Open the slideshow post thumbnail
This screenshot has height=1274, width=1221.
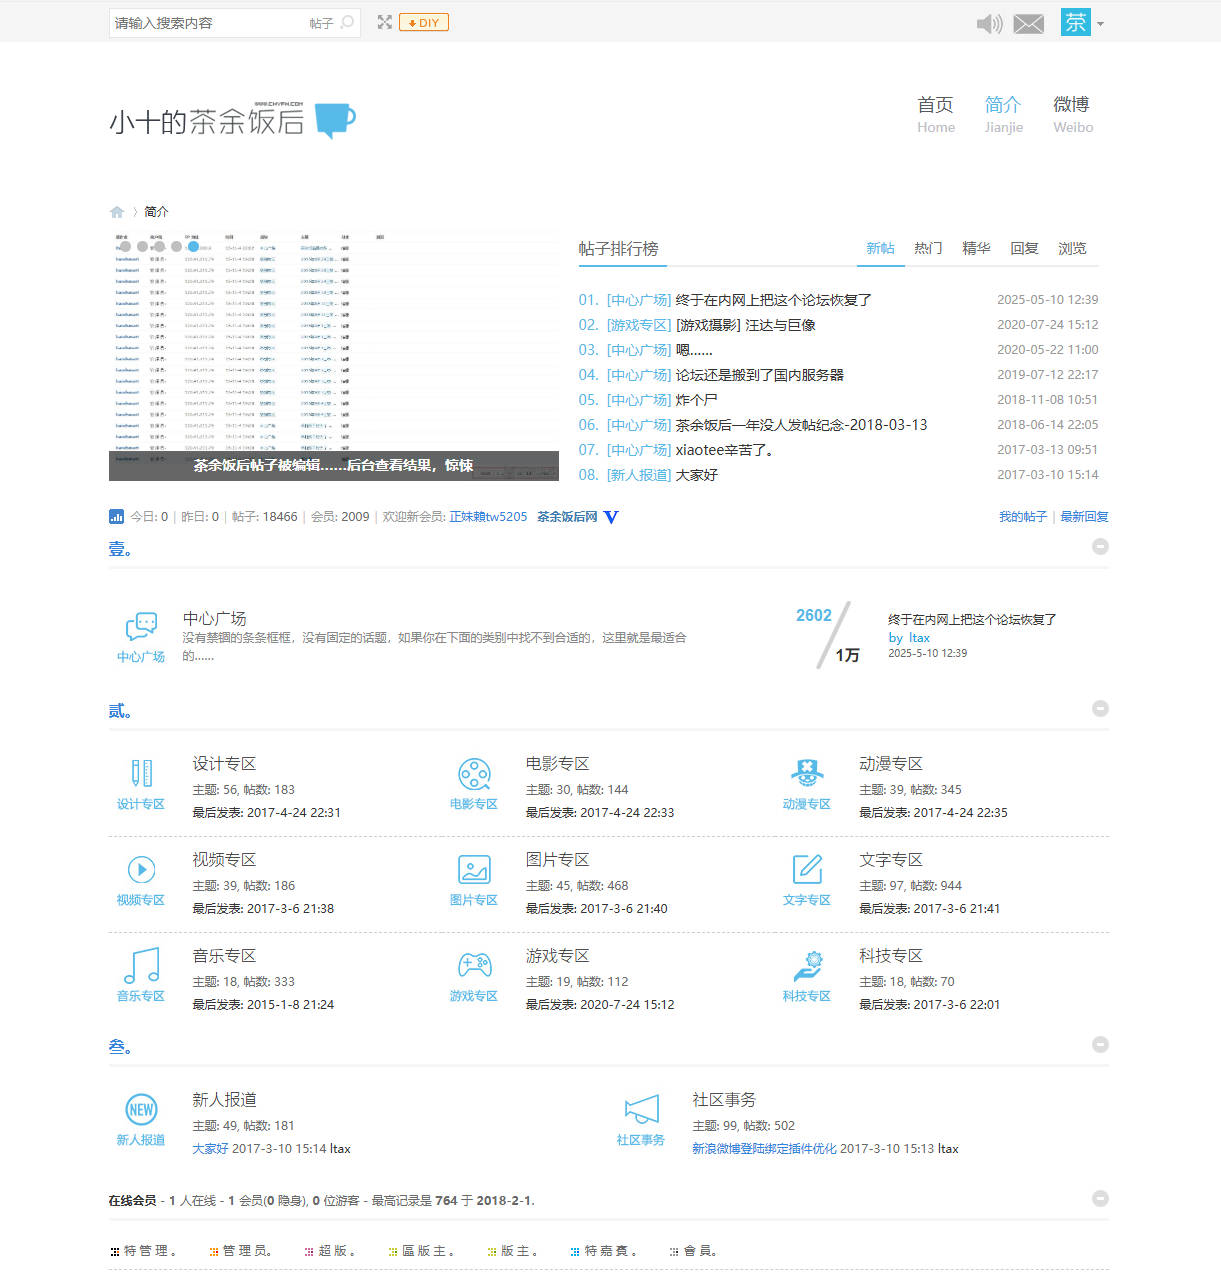(334, 356)
